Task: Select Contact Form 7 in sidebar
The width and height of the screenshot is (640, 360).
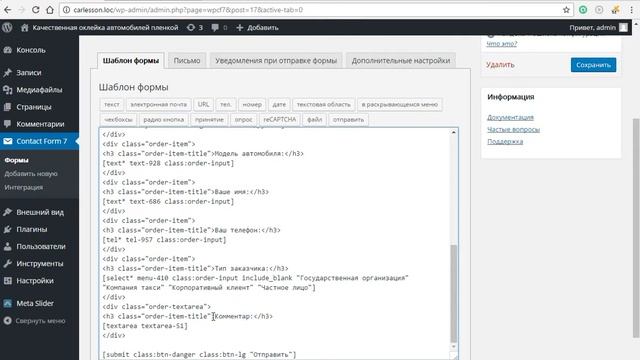Action: coord(39,141)
